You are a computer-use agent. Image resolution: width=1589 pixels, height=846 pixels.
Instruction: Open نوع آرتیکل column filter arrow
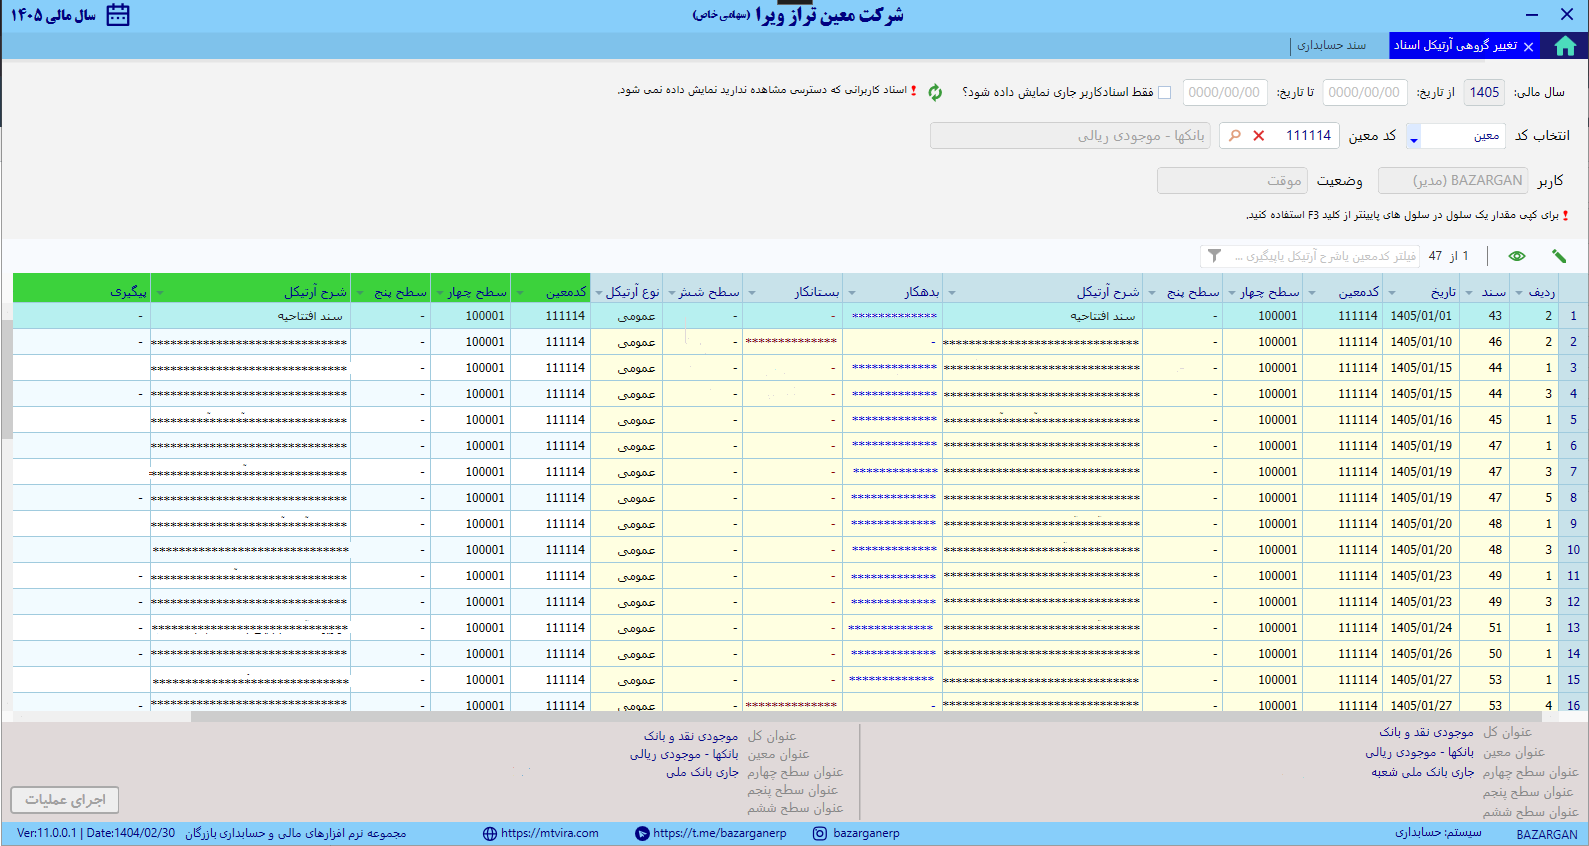[599, 293]
